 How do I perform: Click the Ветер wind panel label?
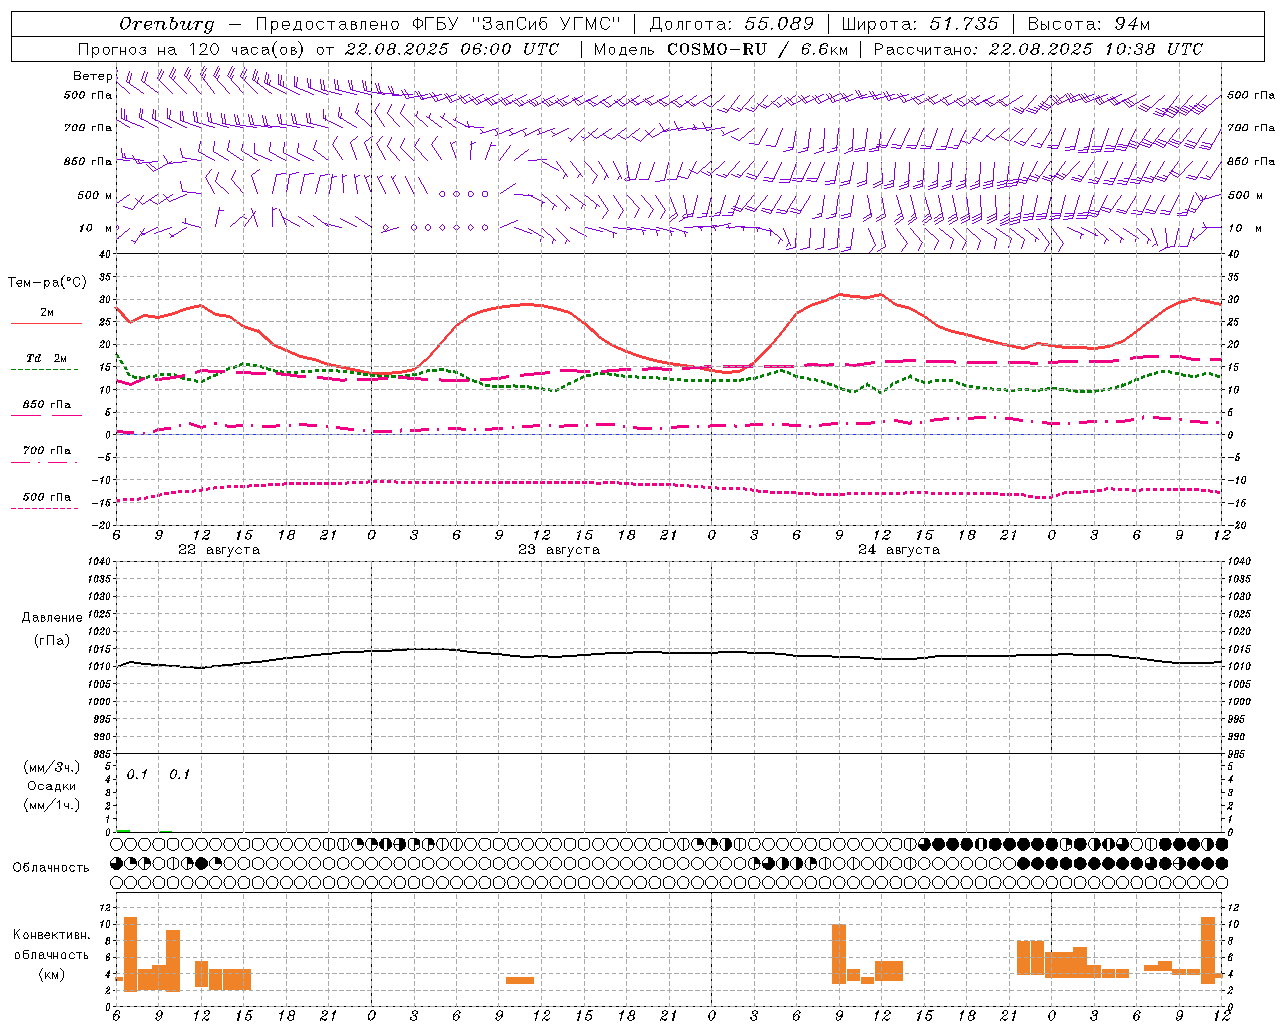pyautogui.click(x=92, y=76)
